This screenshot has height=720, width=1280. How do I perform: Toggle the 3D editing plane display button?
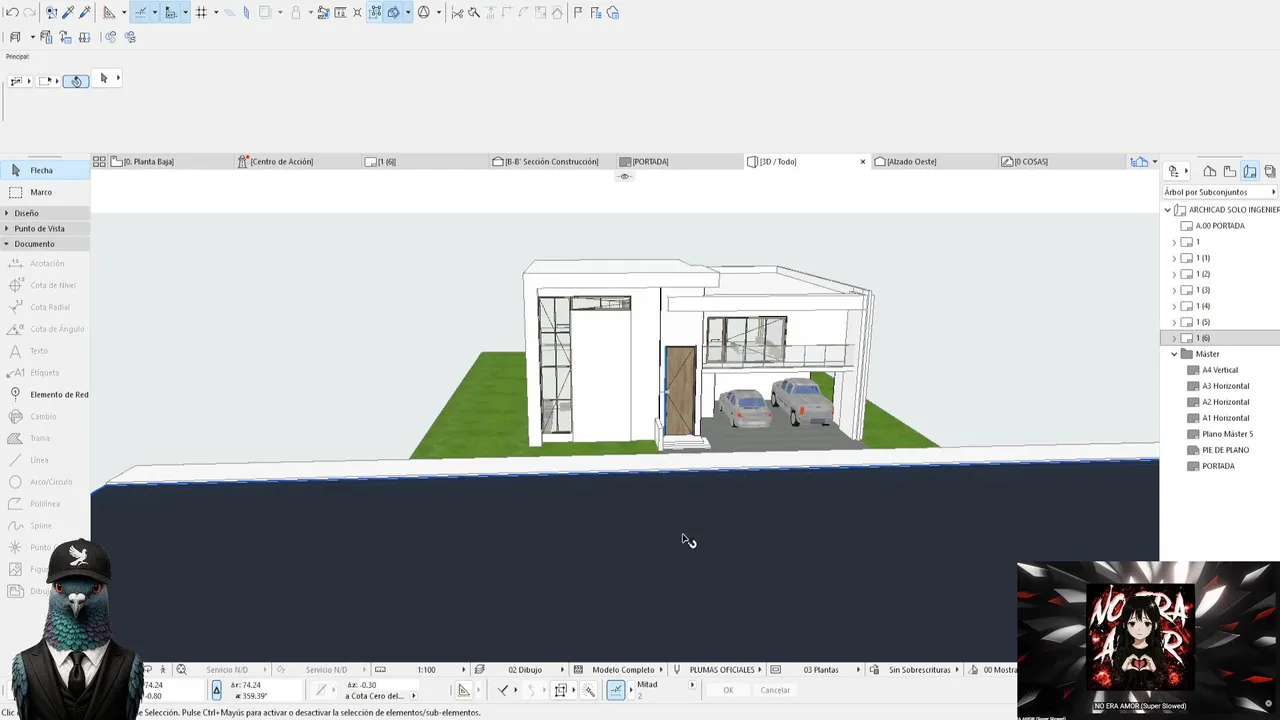click(393, 13)
